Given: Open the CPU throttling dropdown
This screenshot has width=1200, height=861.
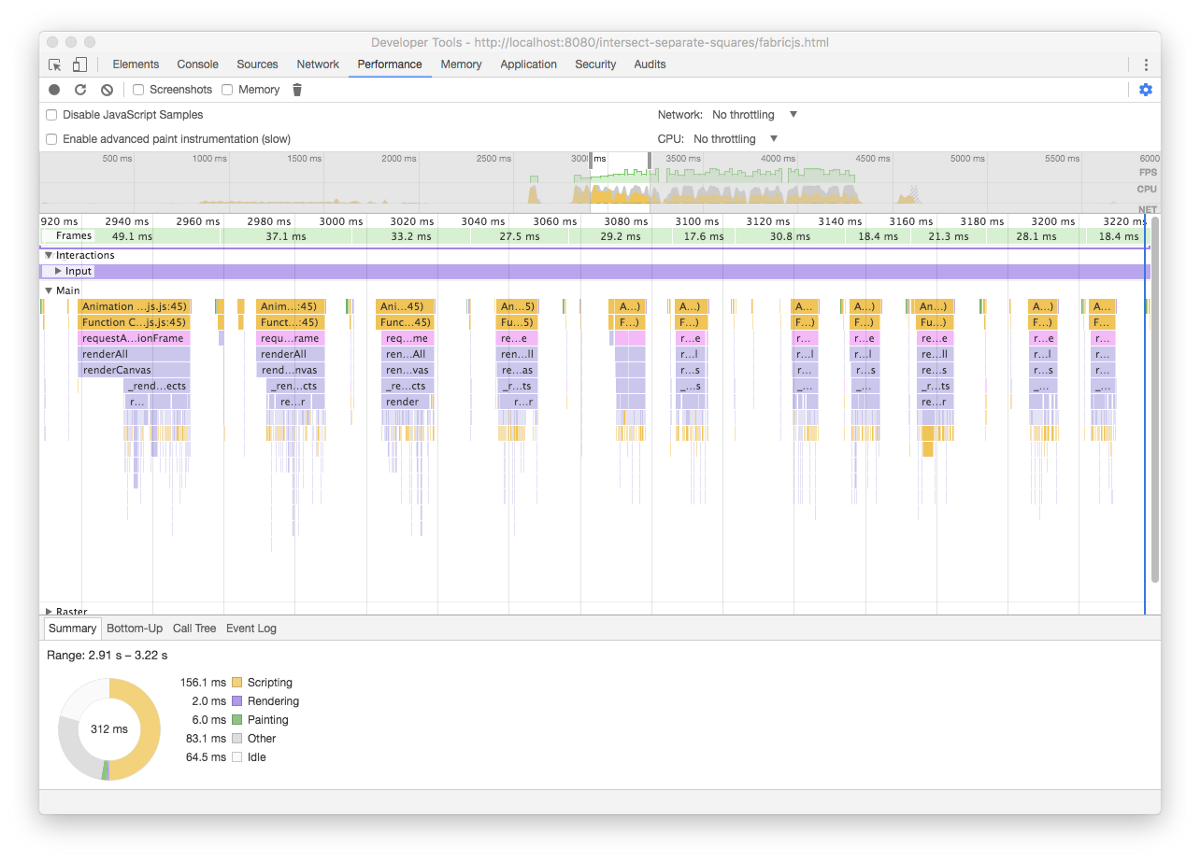Looking at the screenshot, I should (x=735, y=139).
